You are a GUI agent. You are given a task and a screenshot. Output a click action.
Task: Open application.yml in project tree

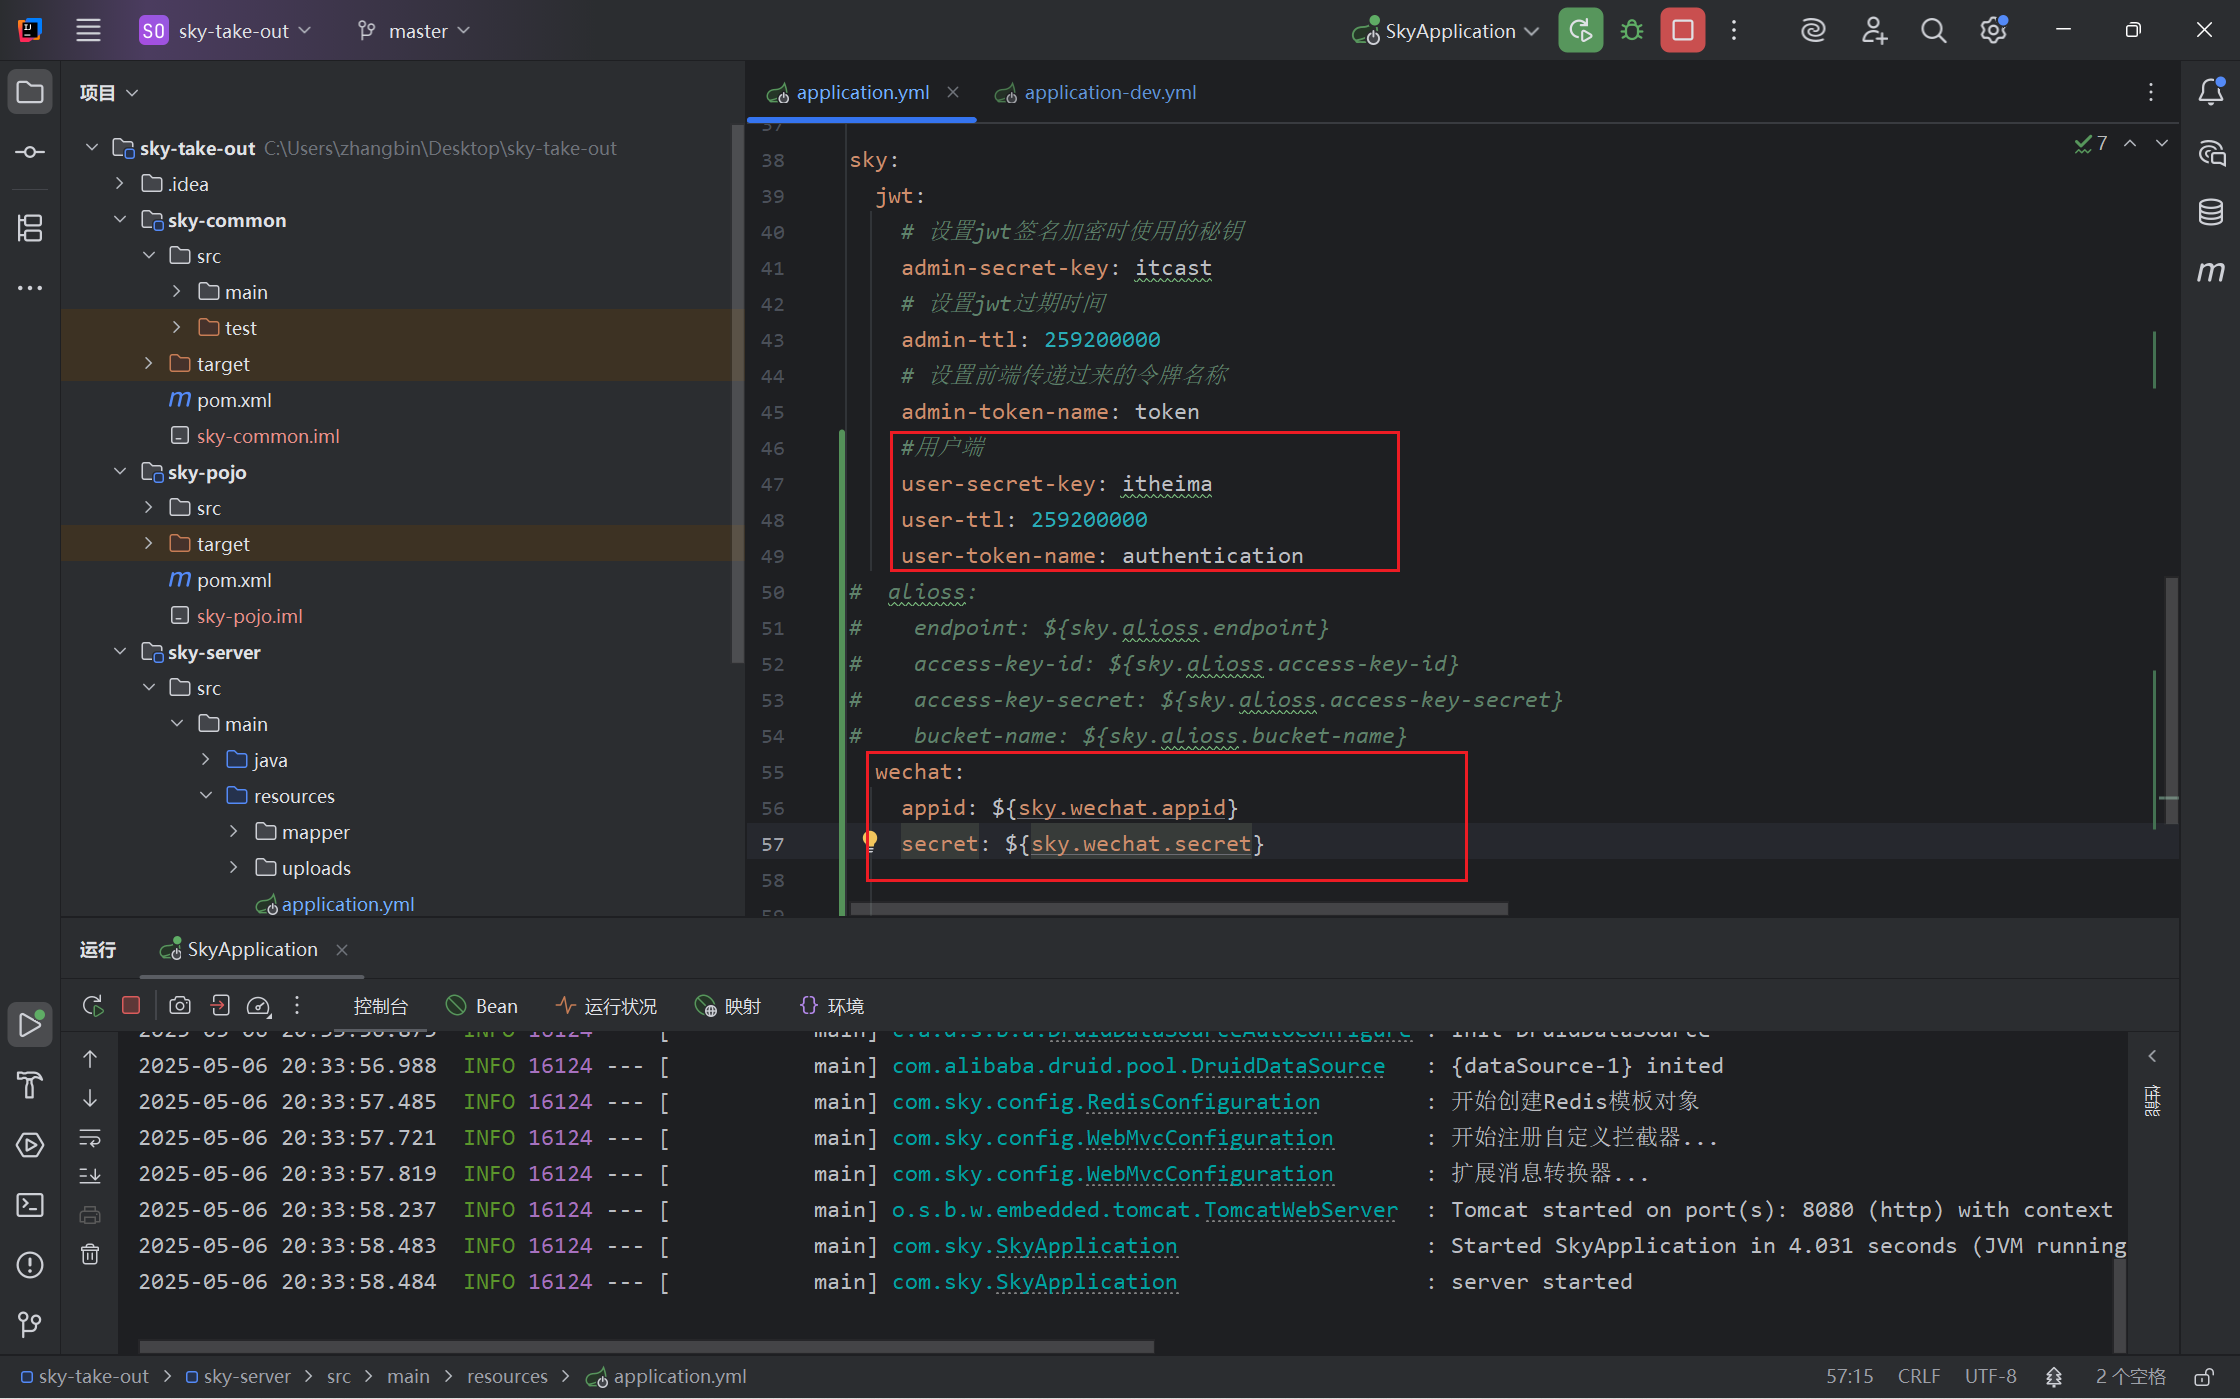coord(347,903)
